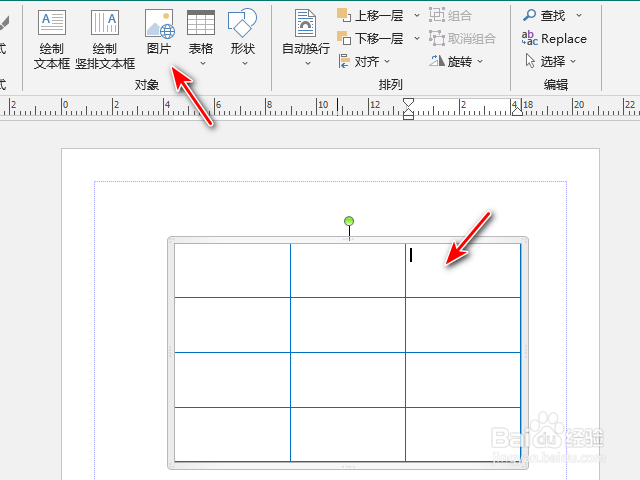Click 上移一层 bring forward button

(370, 16)
